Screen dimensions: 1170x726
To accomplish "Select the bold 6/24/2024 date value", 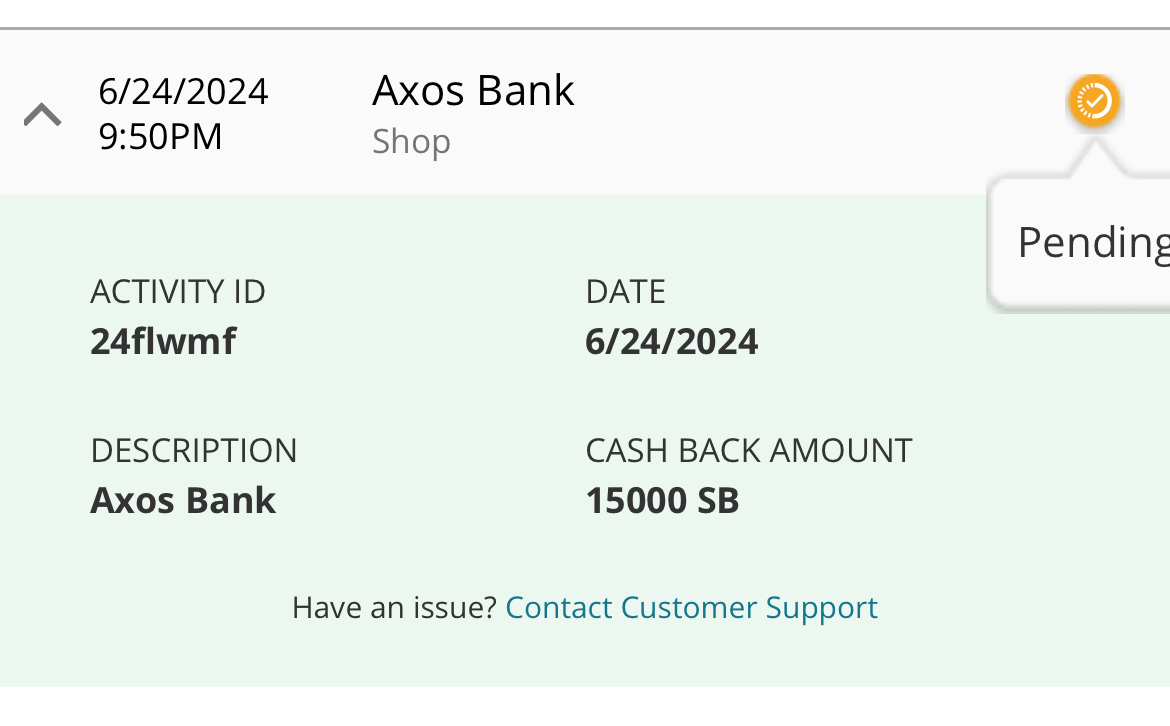I will tap(672, 342).
